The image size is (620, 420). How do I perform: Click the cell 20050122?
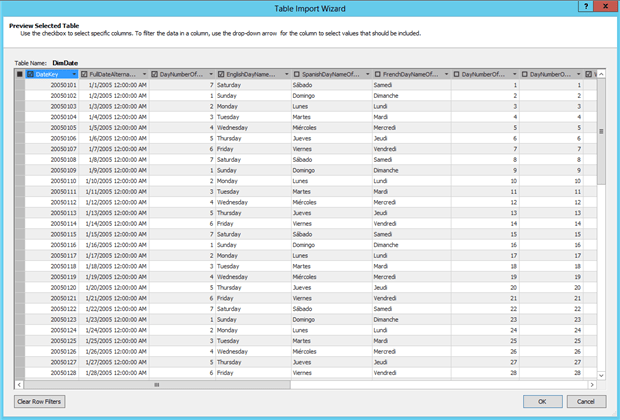[x=52, y=309]
